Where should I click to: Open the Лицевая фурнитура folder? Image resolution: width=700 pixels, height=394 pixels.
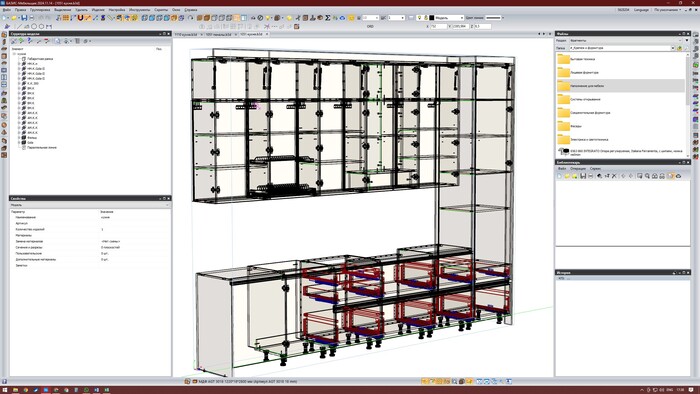point(584,72)
